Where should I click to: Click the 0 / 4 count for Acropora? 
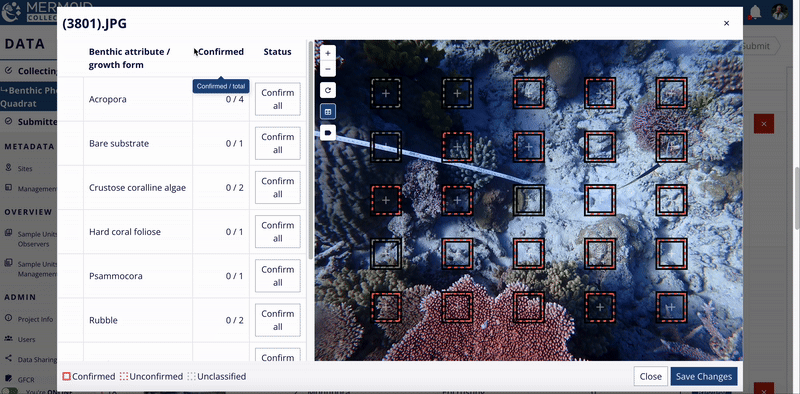tap(235, 100)
